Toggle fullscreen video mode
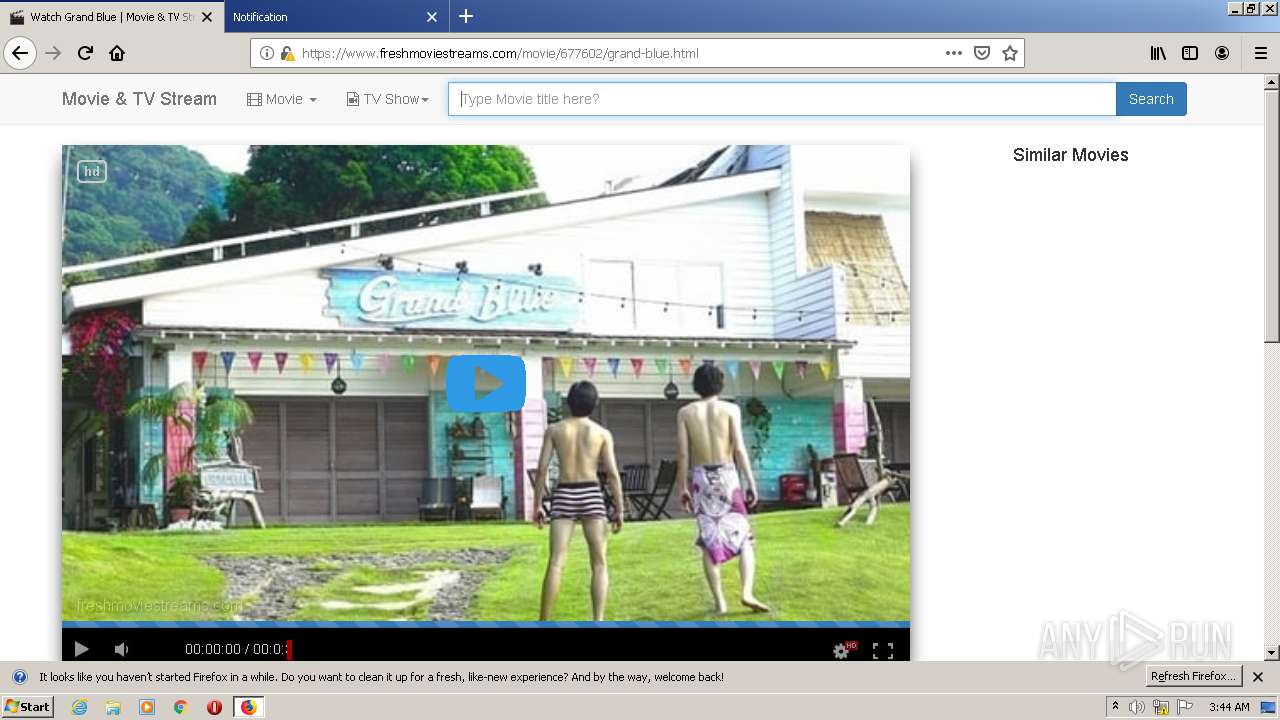 [x=883, y=650]
